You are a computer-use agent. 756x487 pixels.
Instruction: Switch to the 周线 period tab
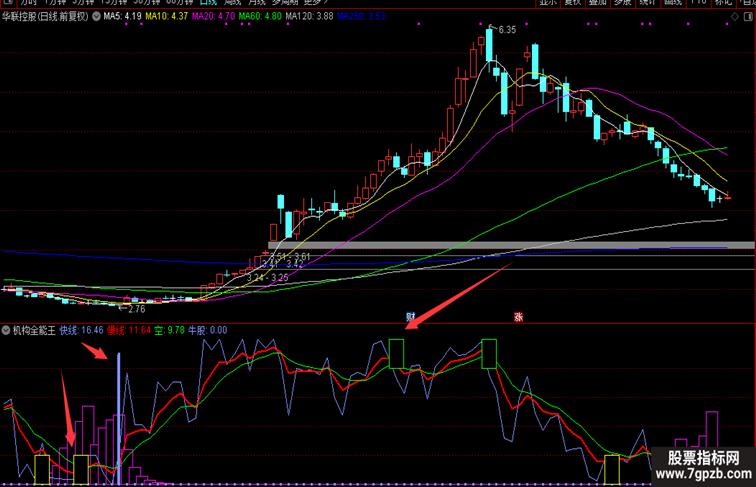click(234, 2)
